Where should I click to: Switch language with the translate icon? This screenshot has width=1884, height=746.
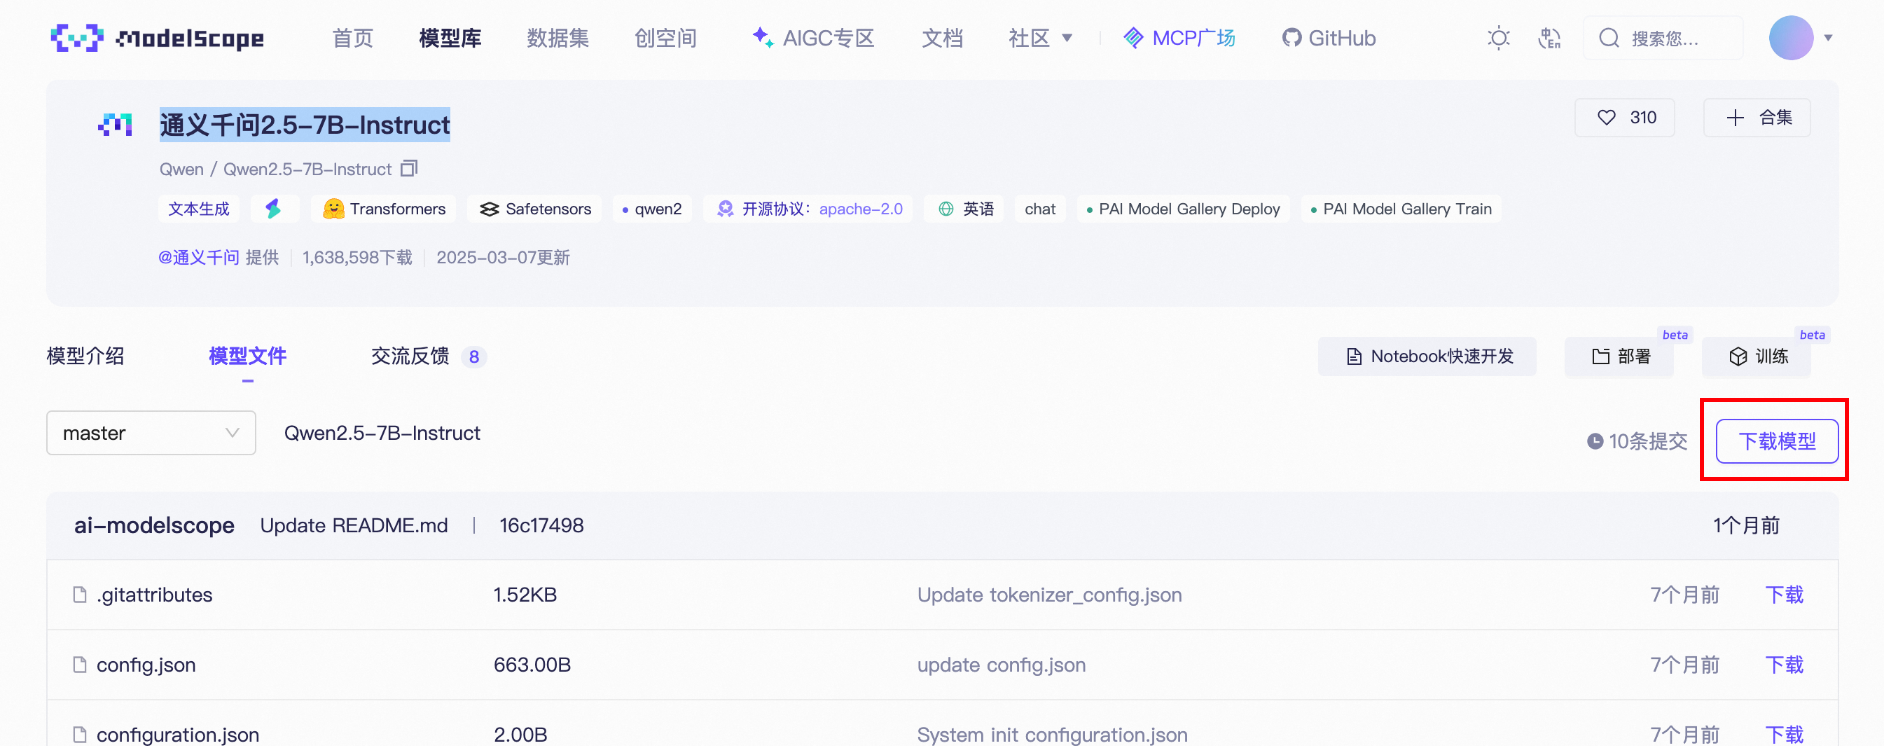click(1549, 38)
